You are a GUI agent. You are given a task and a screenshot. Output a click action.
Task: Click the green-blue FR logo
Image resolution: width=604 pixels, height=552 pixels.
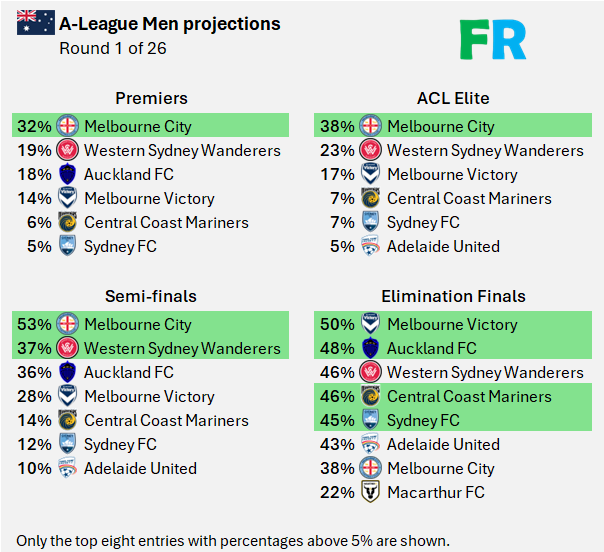tap(493, 38)
